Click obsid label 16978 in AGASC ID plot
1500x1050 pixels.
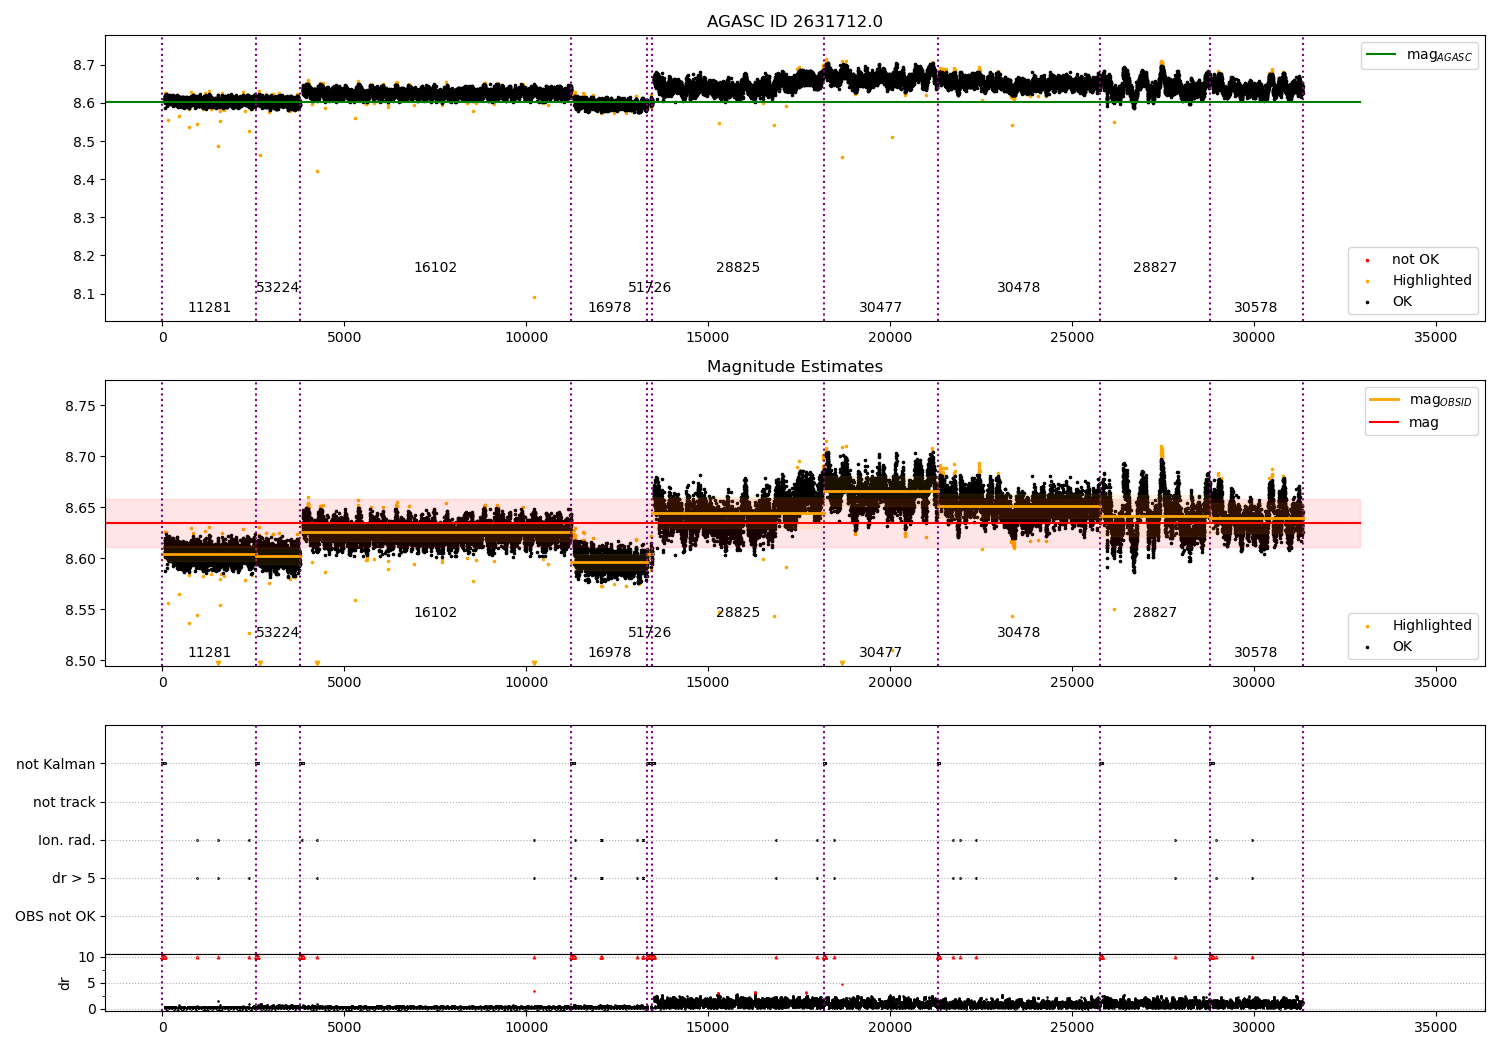click(x=610, y=308)
